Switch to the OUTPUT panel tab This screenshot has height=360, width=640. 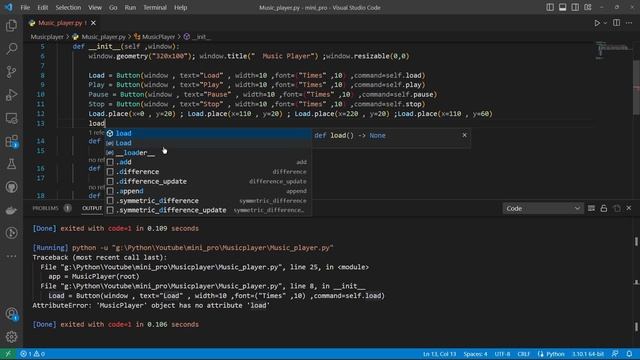tap(92, 208)
